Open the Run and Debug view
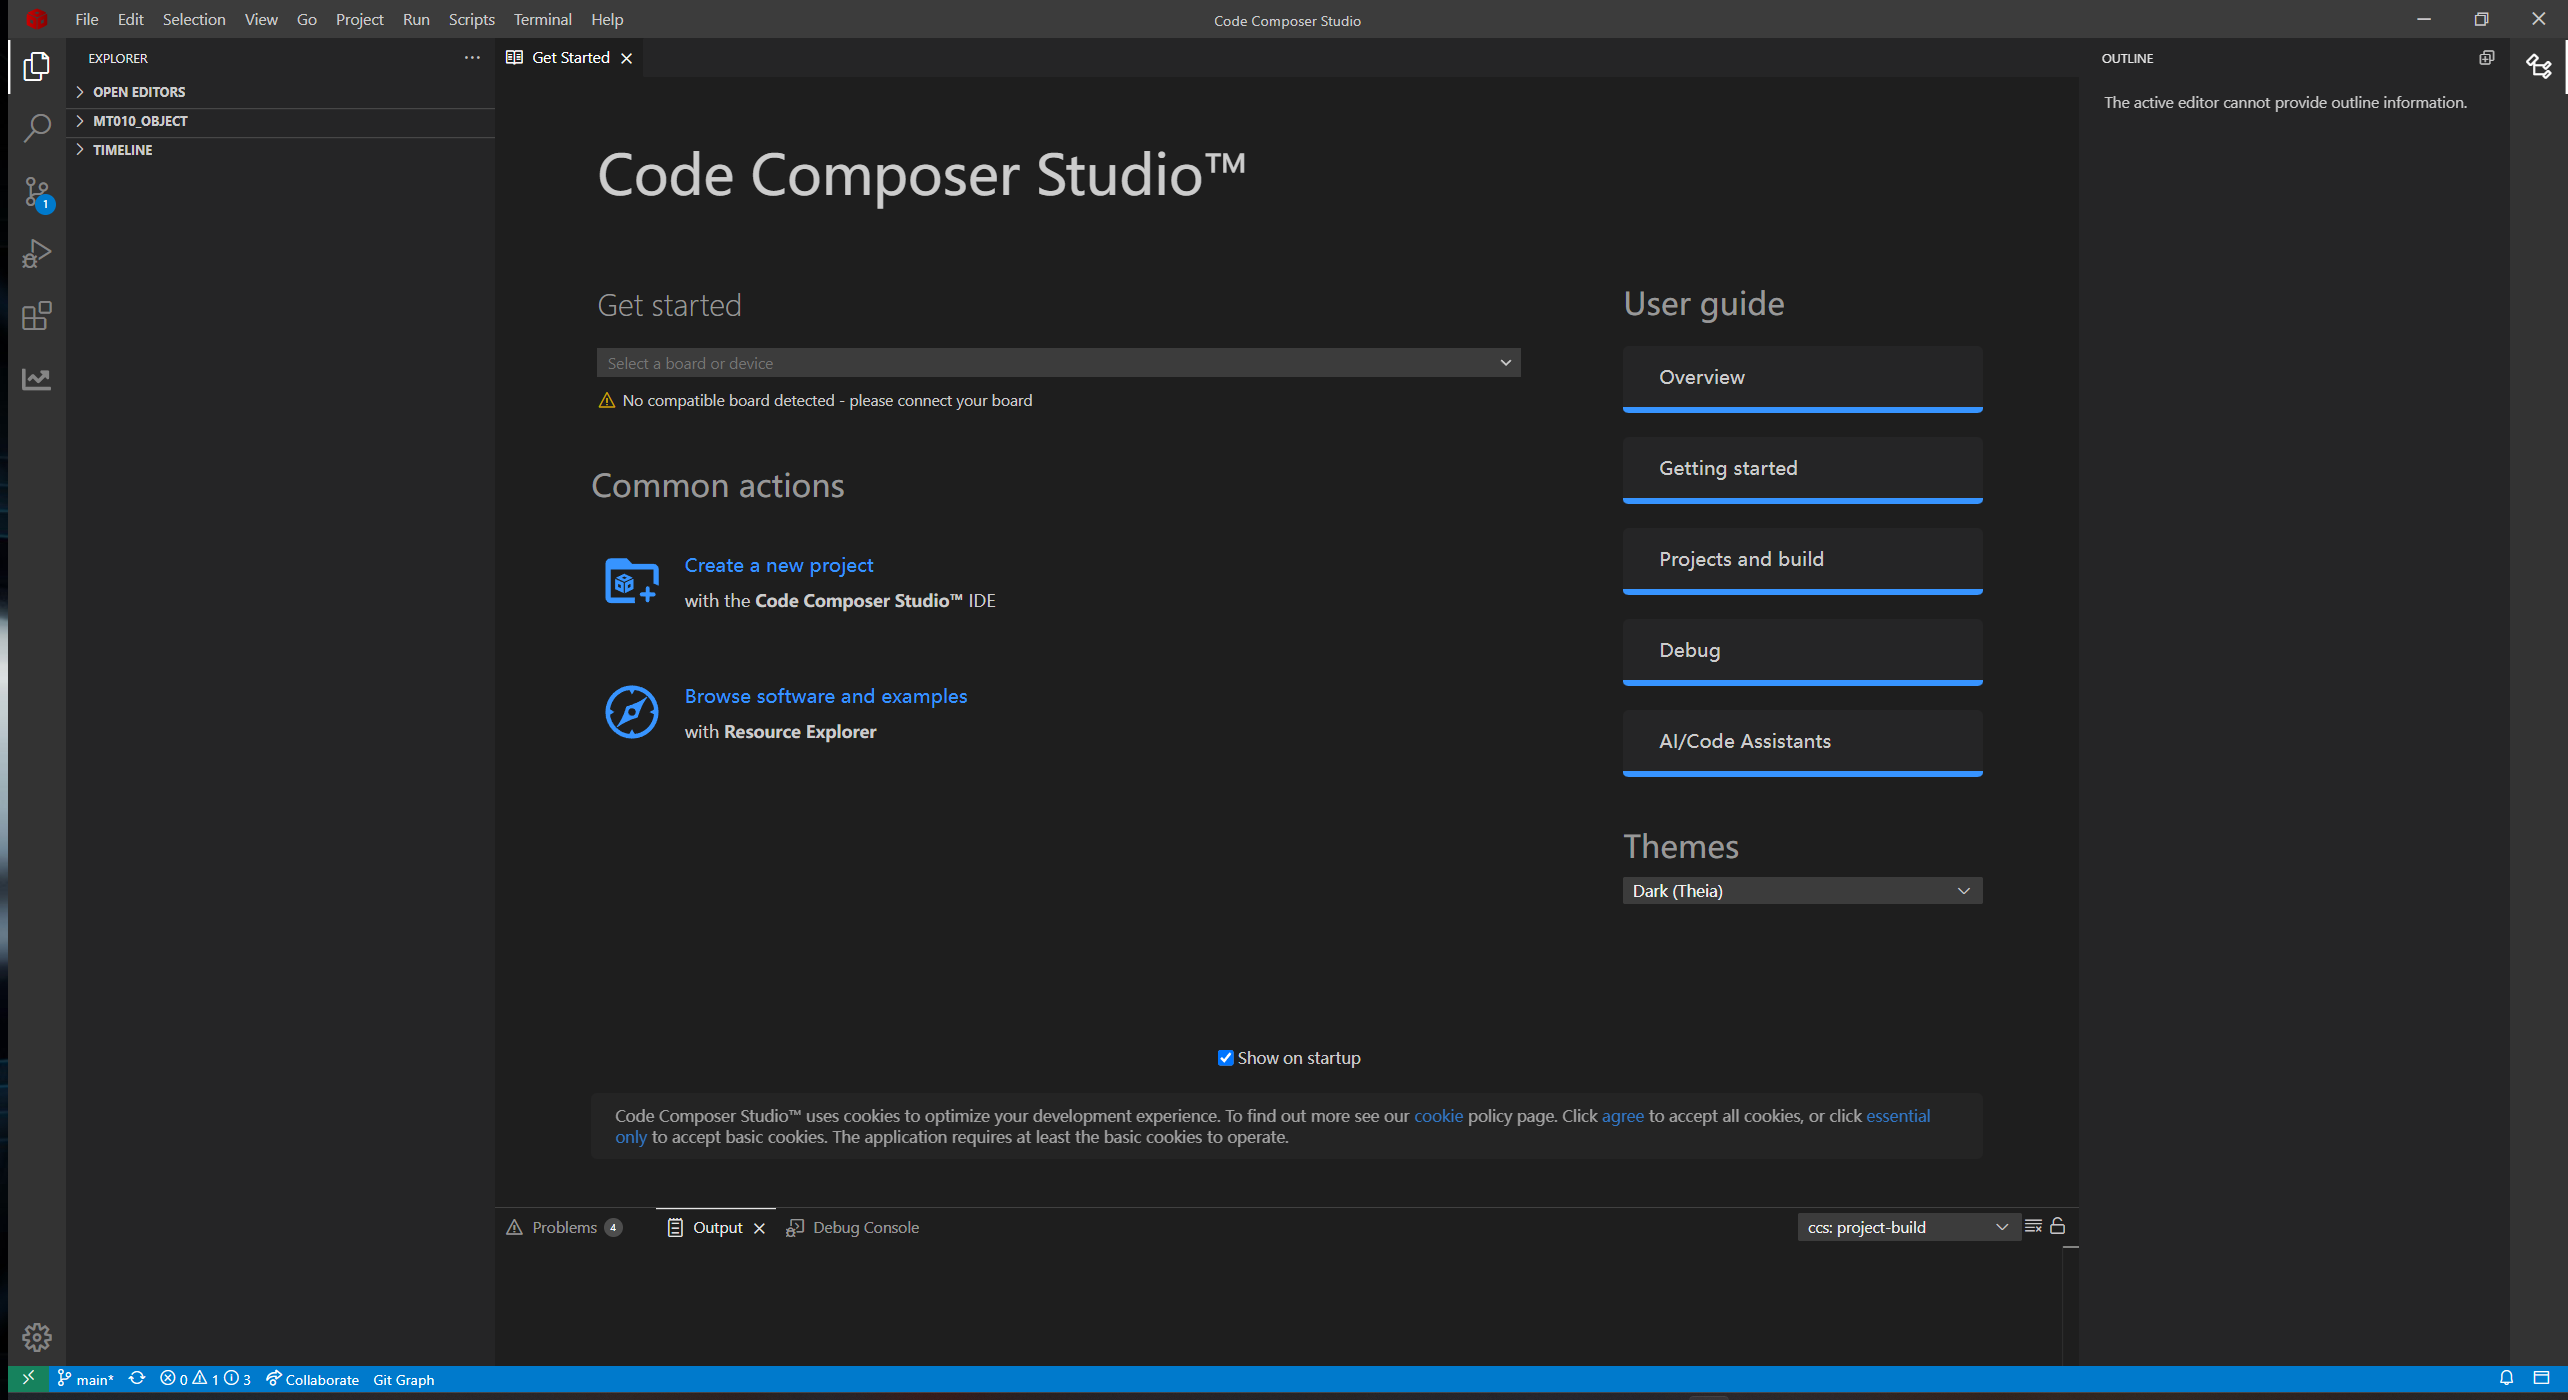The height and width of the screenshot is (1400, 2568). (37, 254)
